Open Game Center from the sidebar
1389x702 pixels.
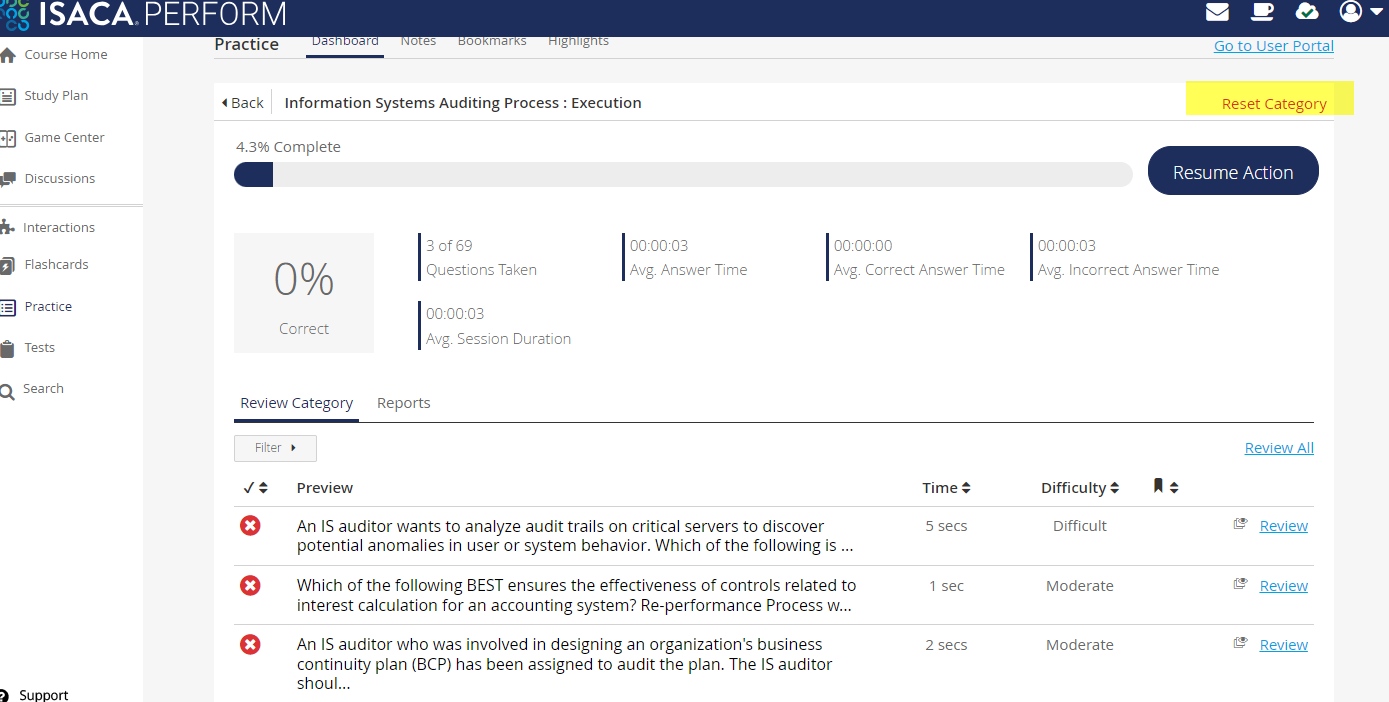pos(64,137)
